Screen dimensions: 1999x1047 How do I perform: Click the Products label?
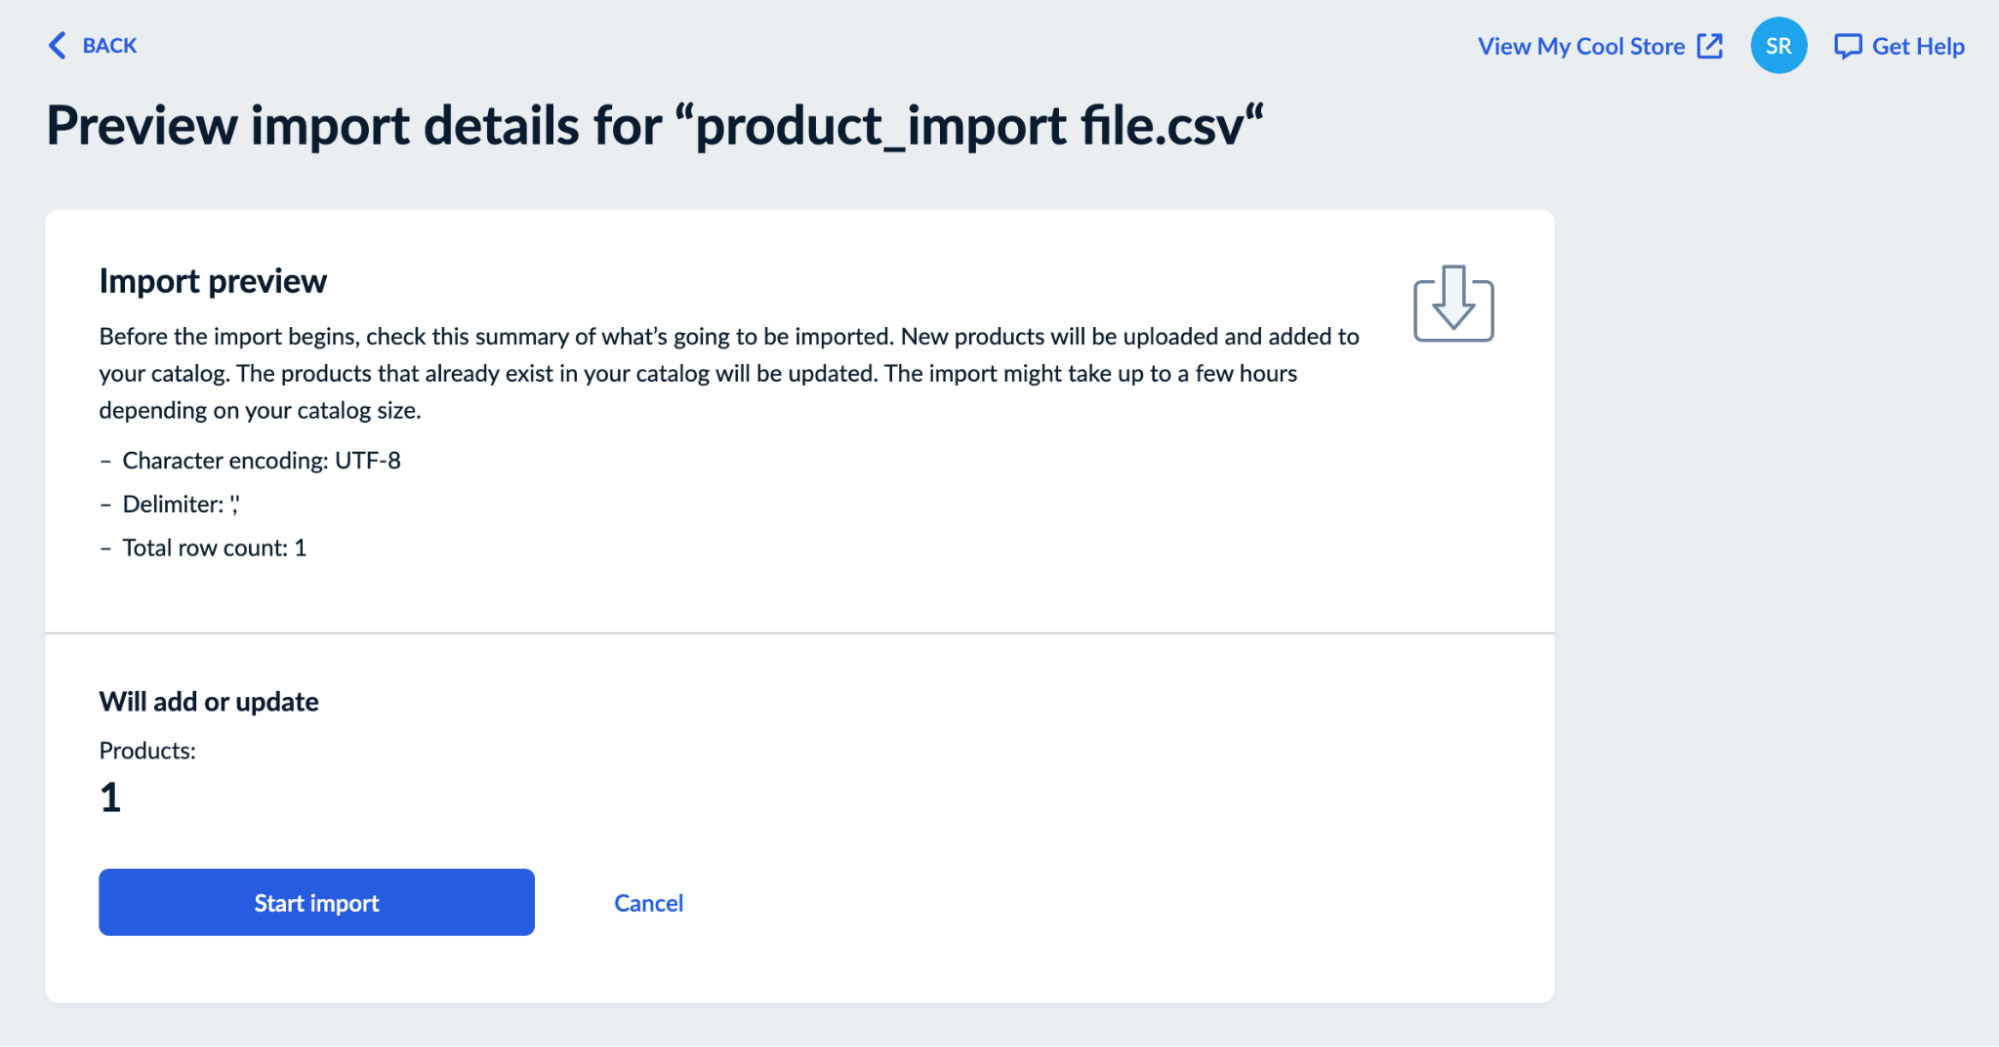coord(147,750)
